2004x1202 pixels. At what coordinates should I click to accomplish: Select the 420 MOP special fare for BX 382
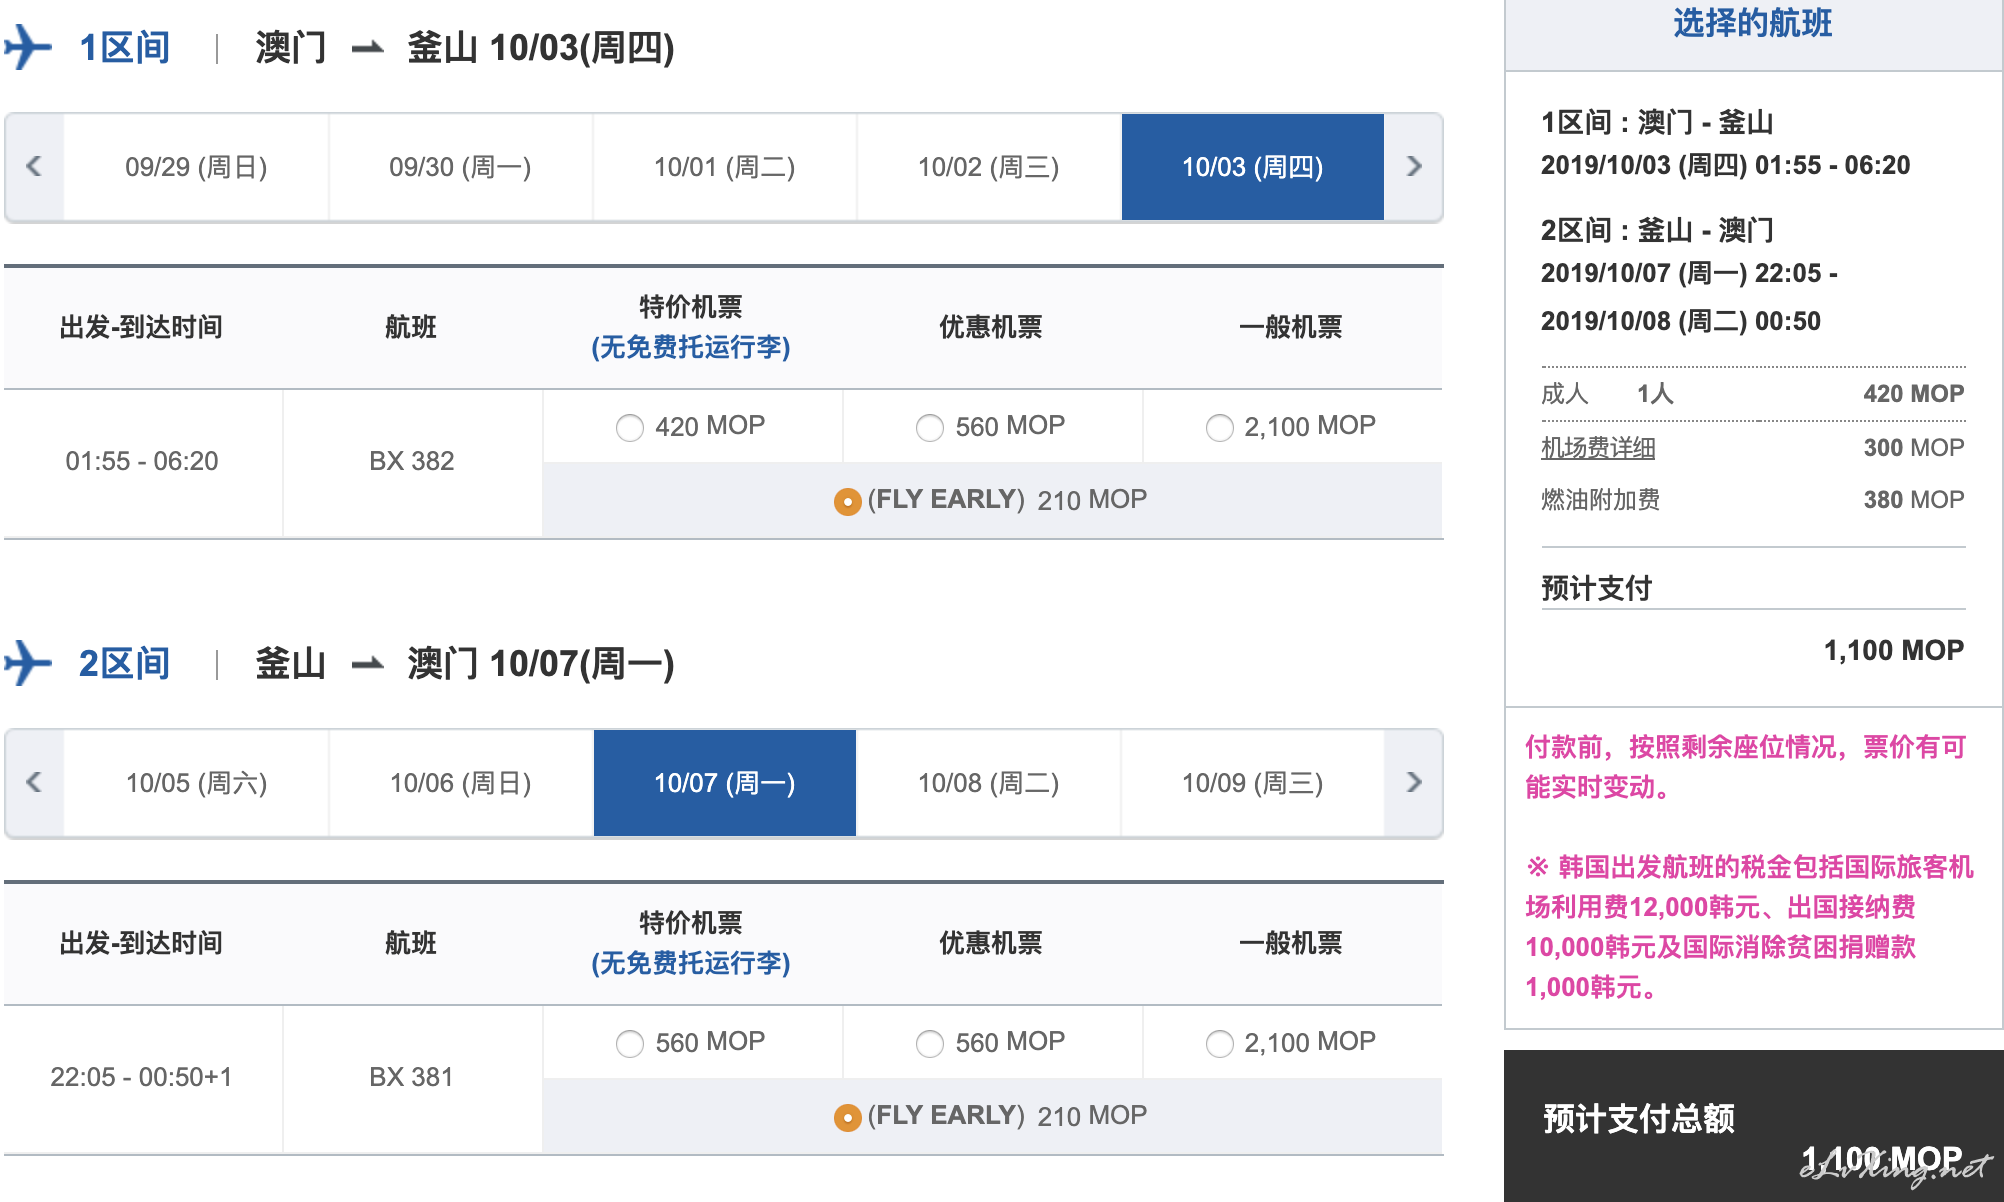630,428
